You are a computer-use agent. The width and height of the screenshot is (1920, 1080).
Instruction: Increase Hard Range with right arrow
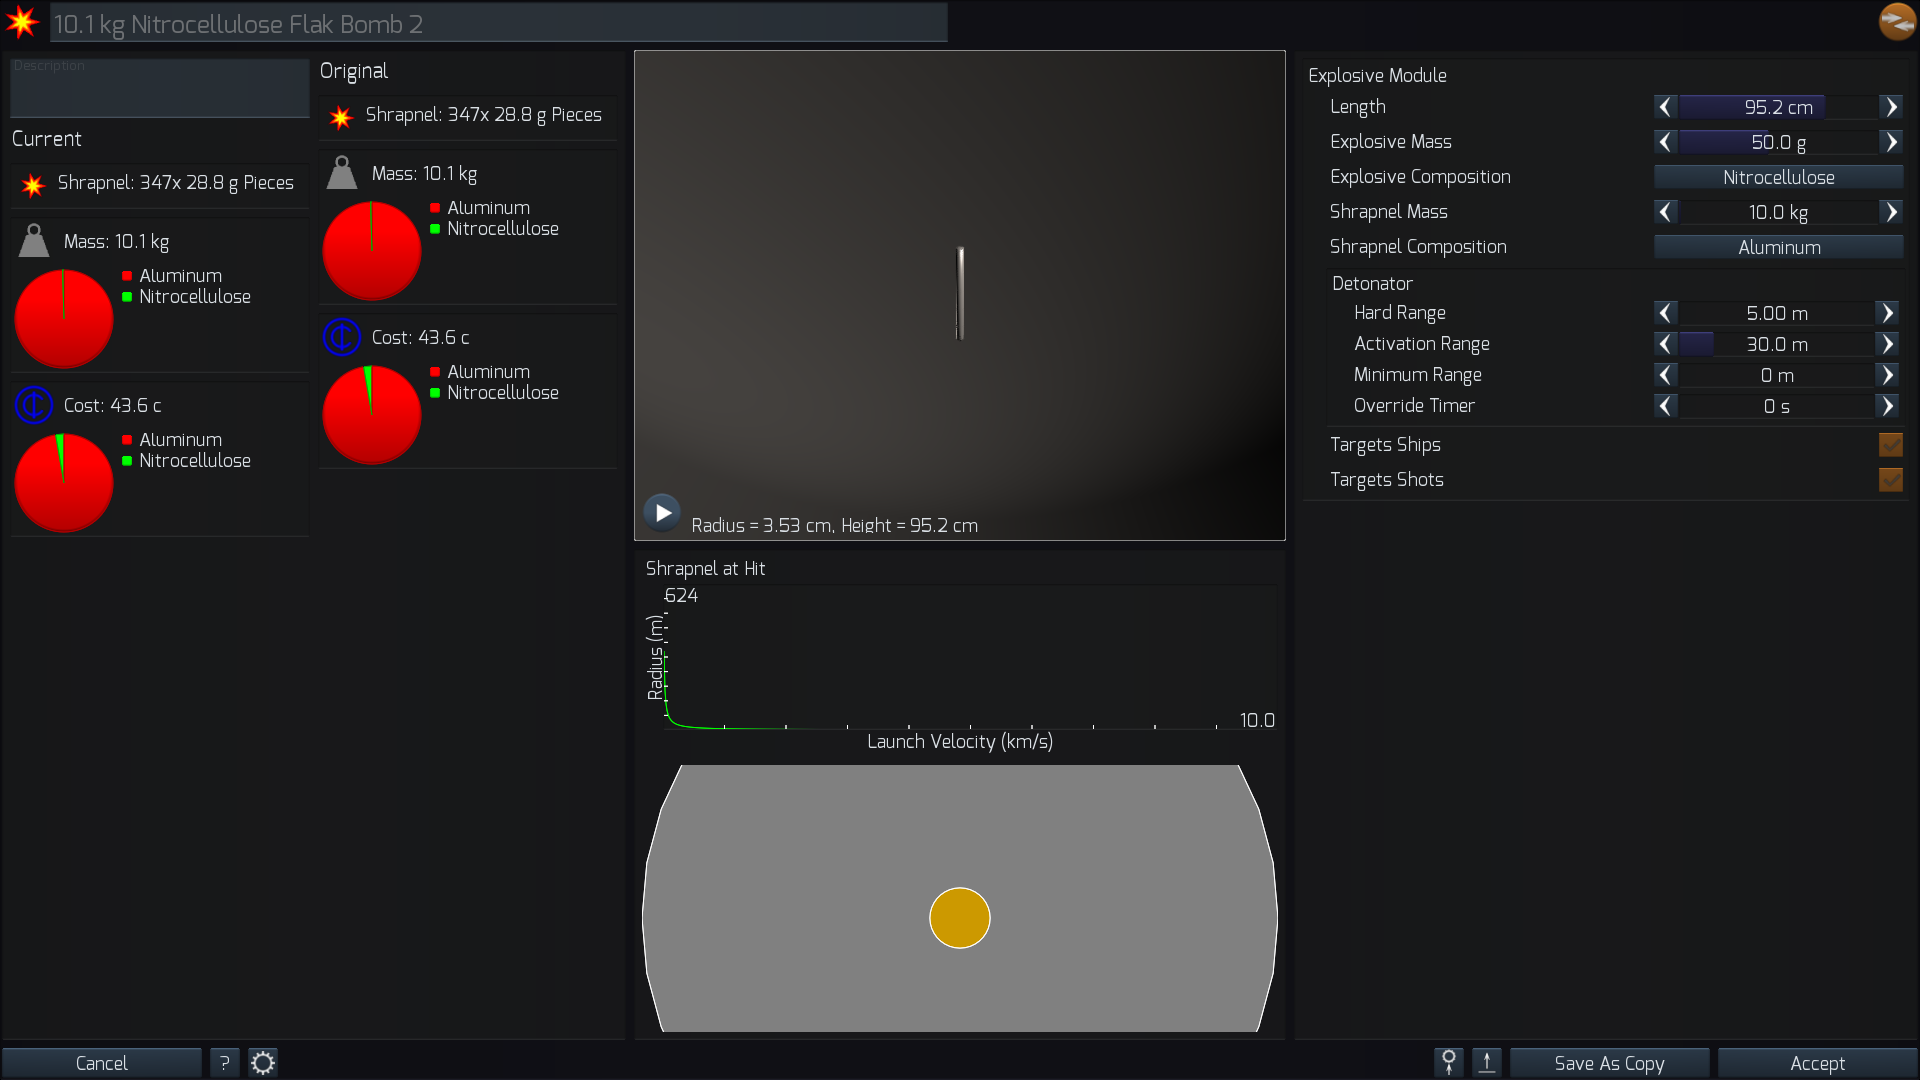click(1887, 313)
